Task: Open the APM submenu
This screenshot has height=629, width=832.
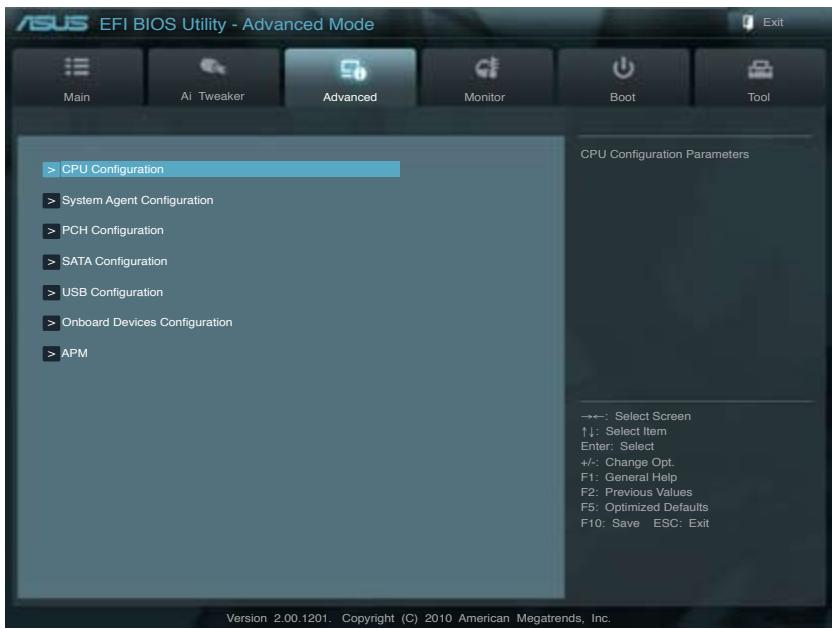Action: click(x=74, y=353)
